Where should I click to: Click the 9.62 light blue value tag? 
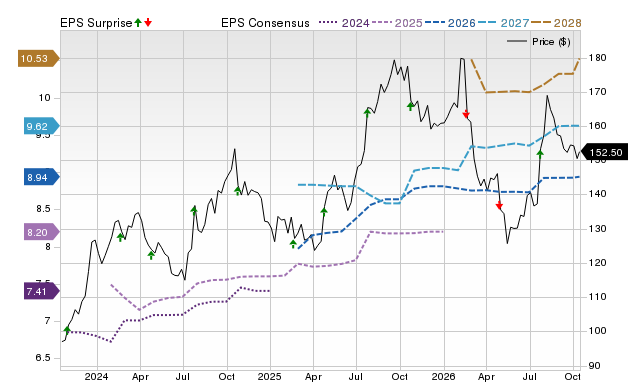[x=41, y=126]
